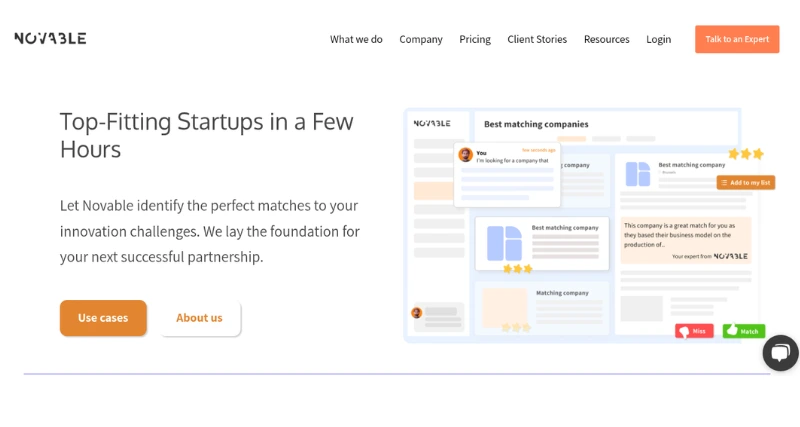Click the Best matching companies heading in the illustration
Image resolution: width=800 pixels, height=427 pixels.
tap(536, 124)
